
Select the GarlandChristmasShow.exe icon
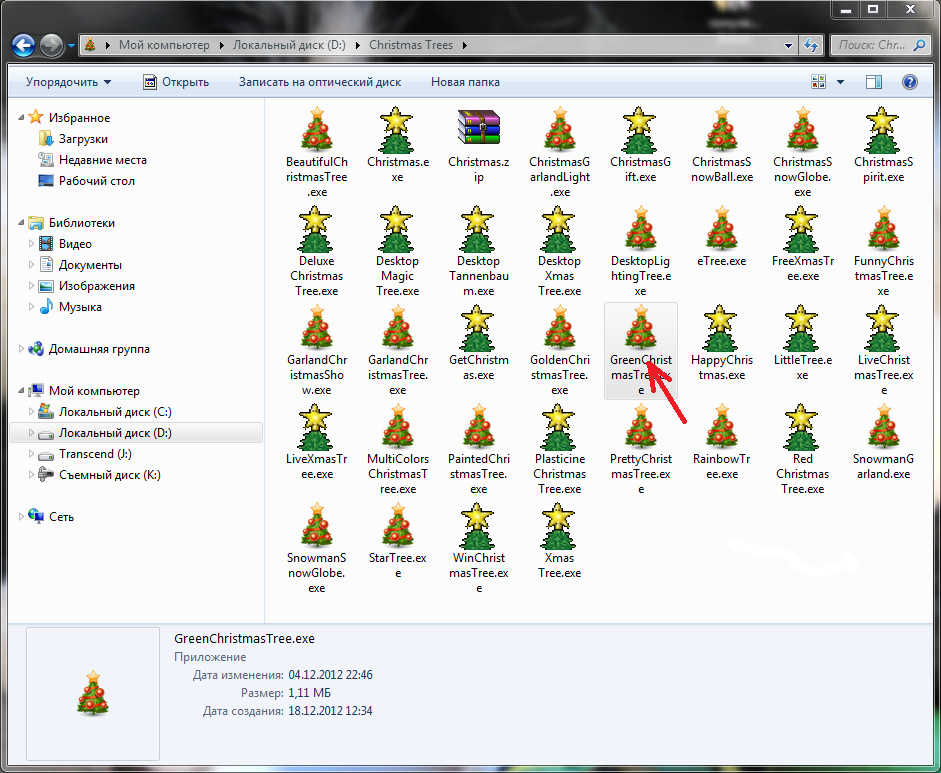tap(316, 327)
